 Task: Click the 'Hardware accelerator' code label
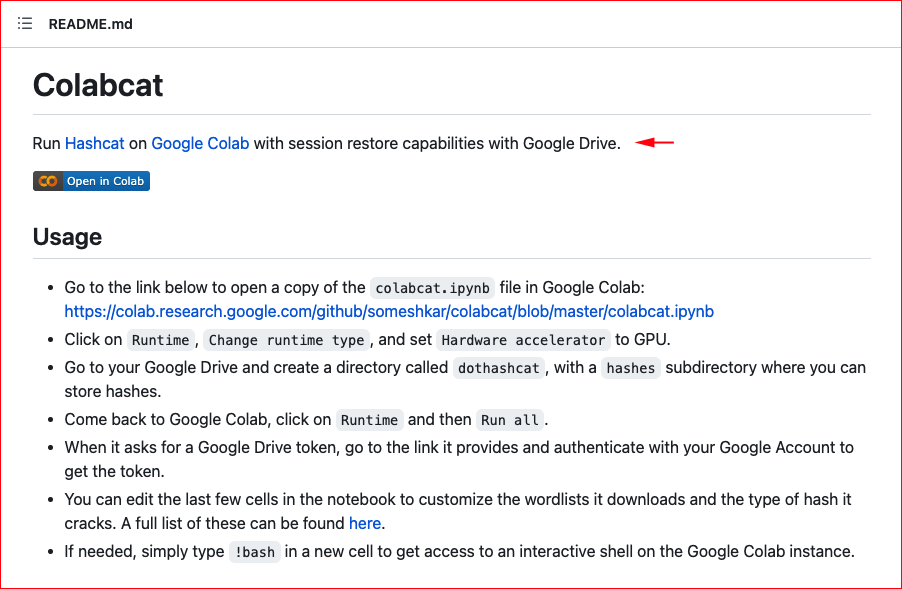(523, 340)
